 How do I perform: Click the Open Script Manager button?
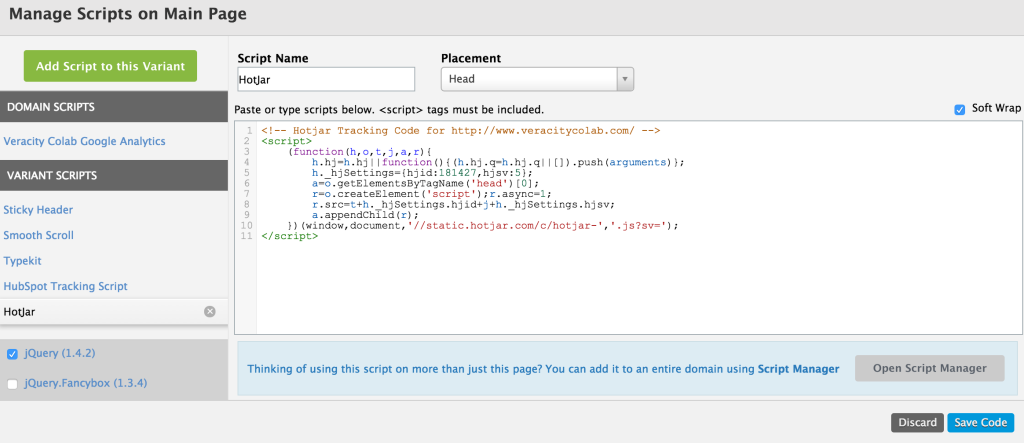pos(929,368)
